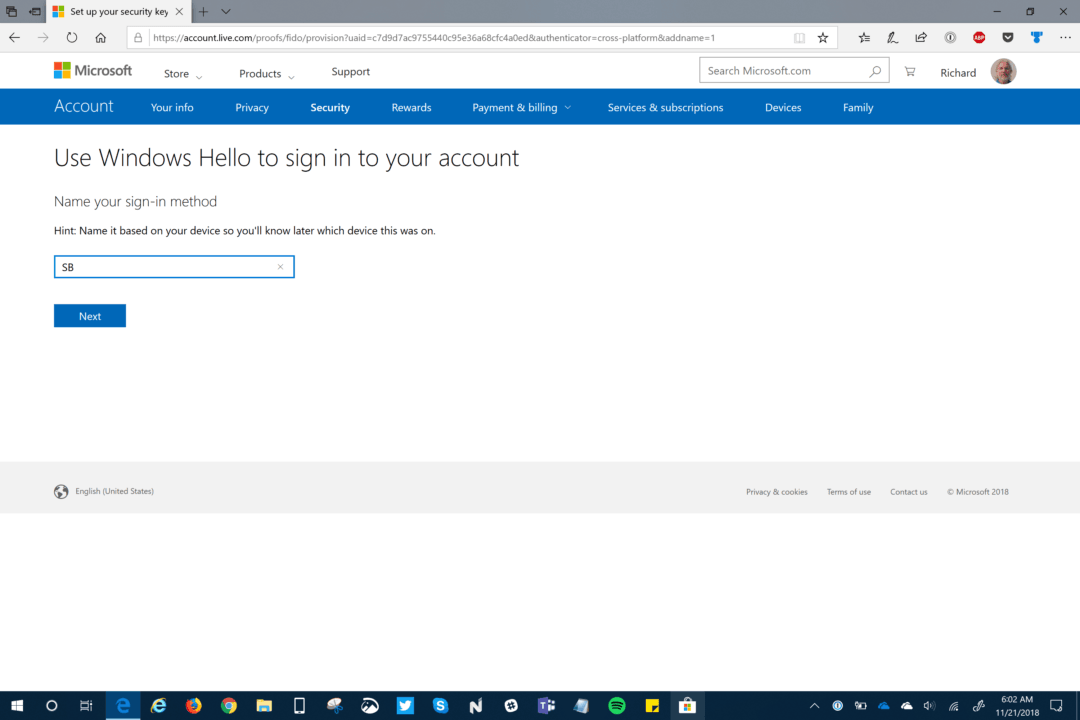Open the AdBlock Plus extension icon

click(979, 37)
